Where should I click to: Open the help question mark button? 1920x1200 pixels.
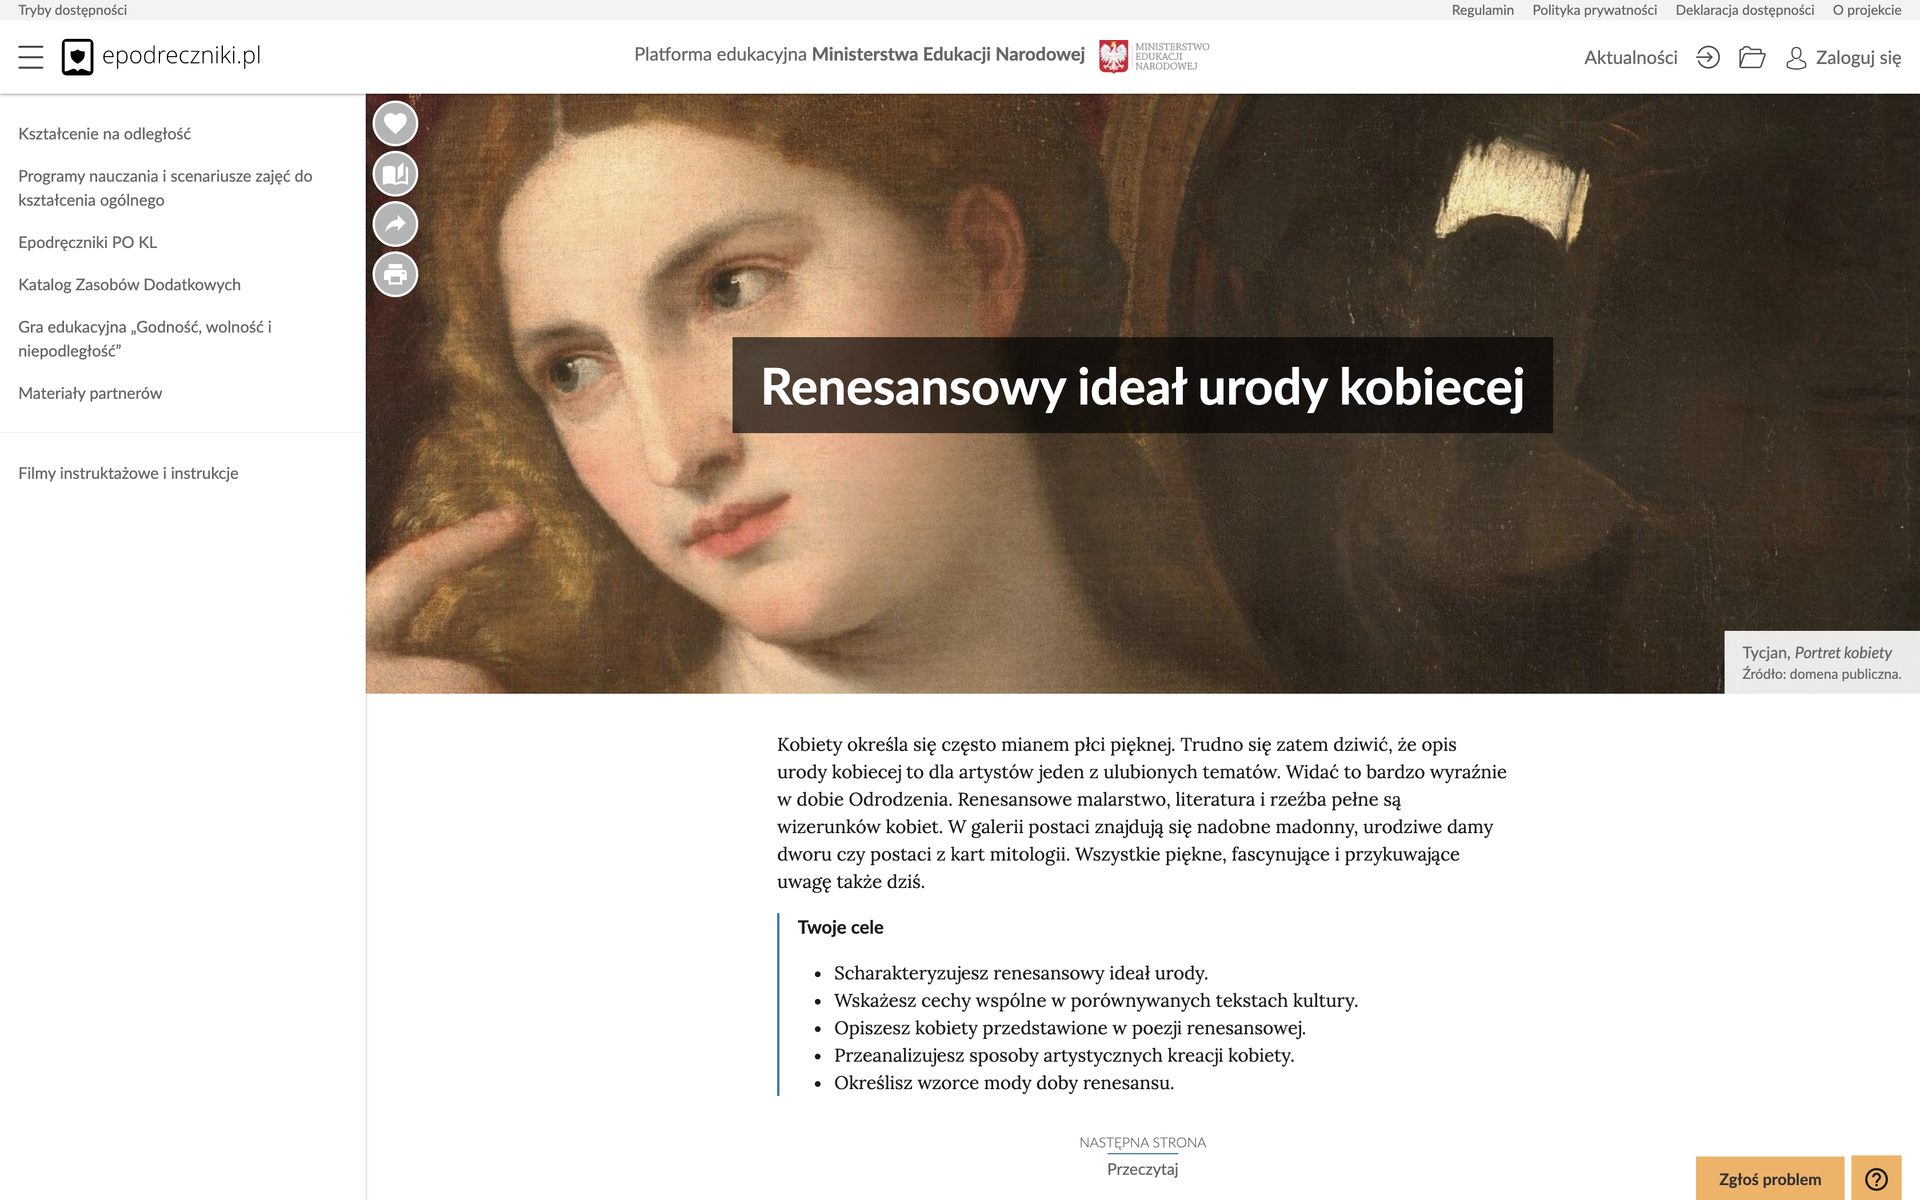(x=1876, y=1179)
